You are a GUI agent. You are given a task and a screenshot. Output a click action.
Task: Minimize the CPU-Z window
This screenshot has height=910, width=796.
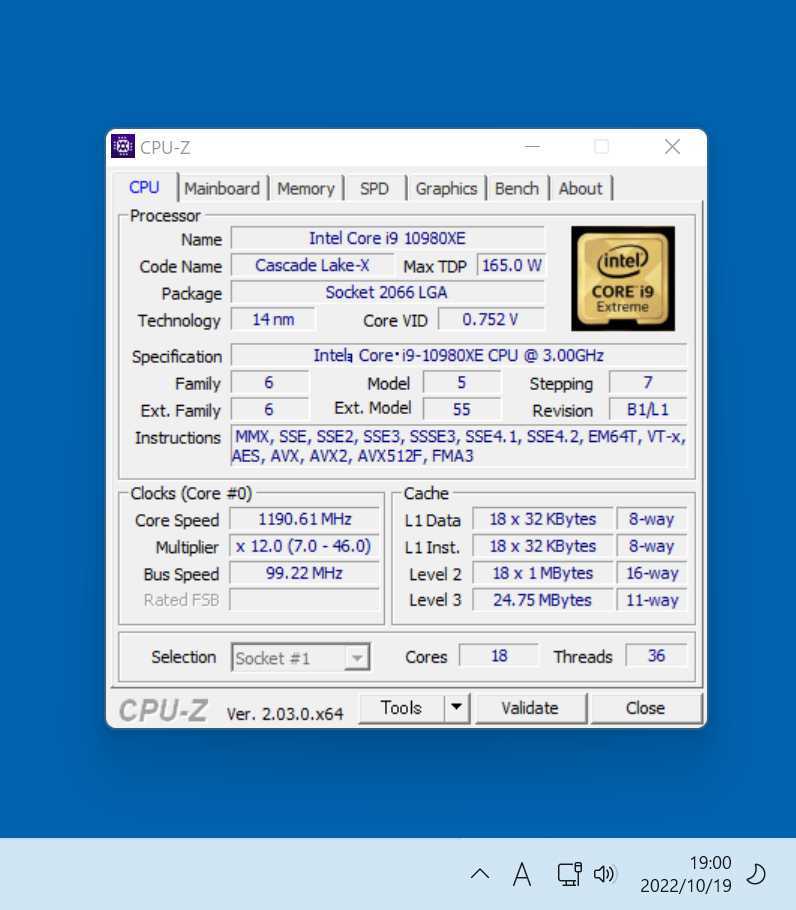pyautogui.click(x=532, y=147)
